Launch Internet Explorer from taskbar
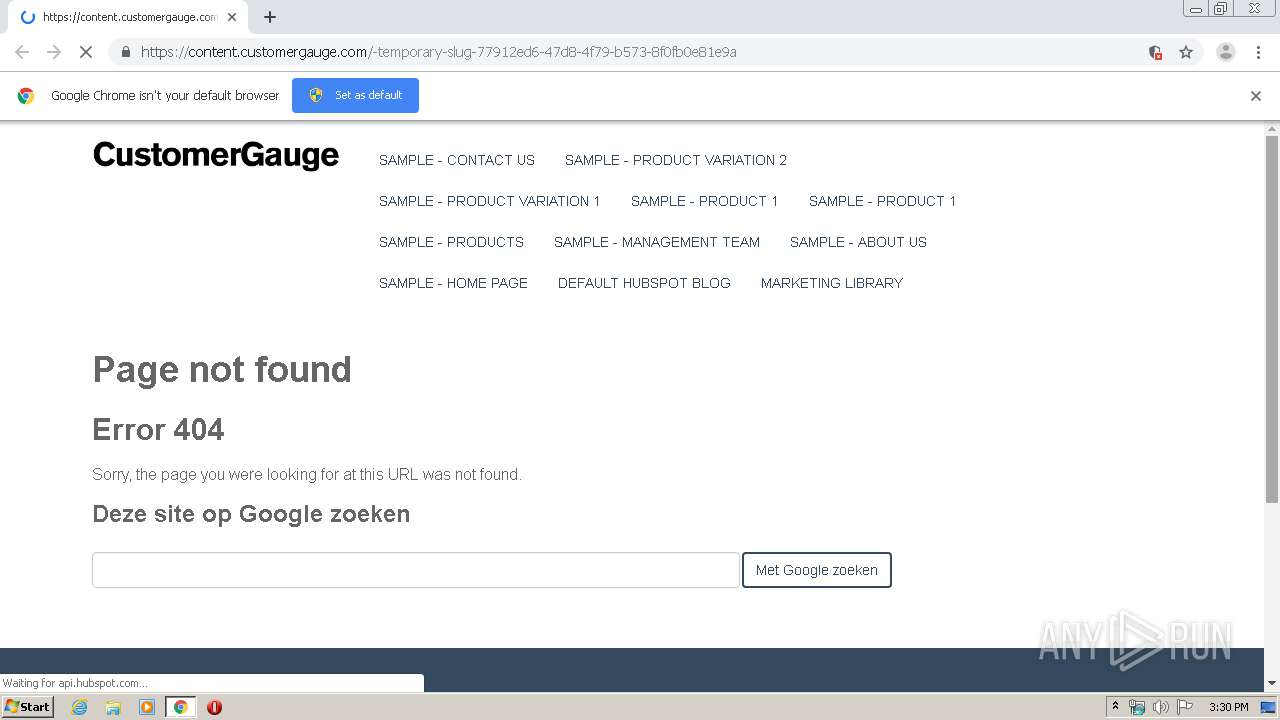1280x720 pixels. tap(80, 707)
